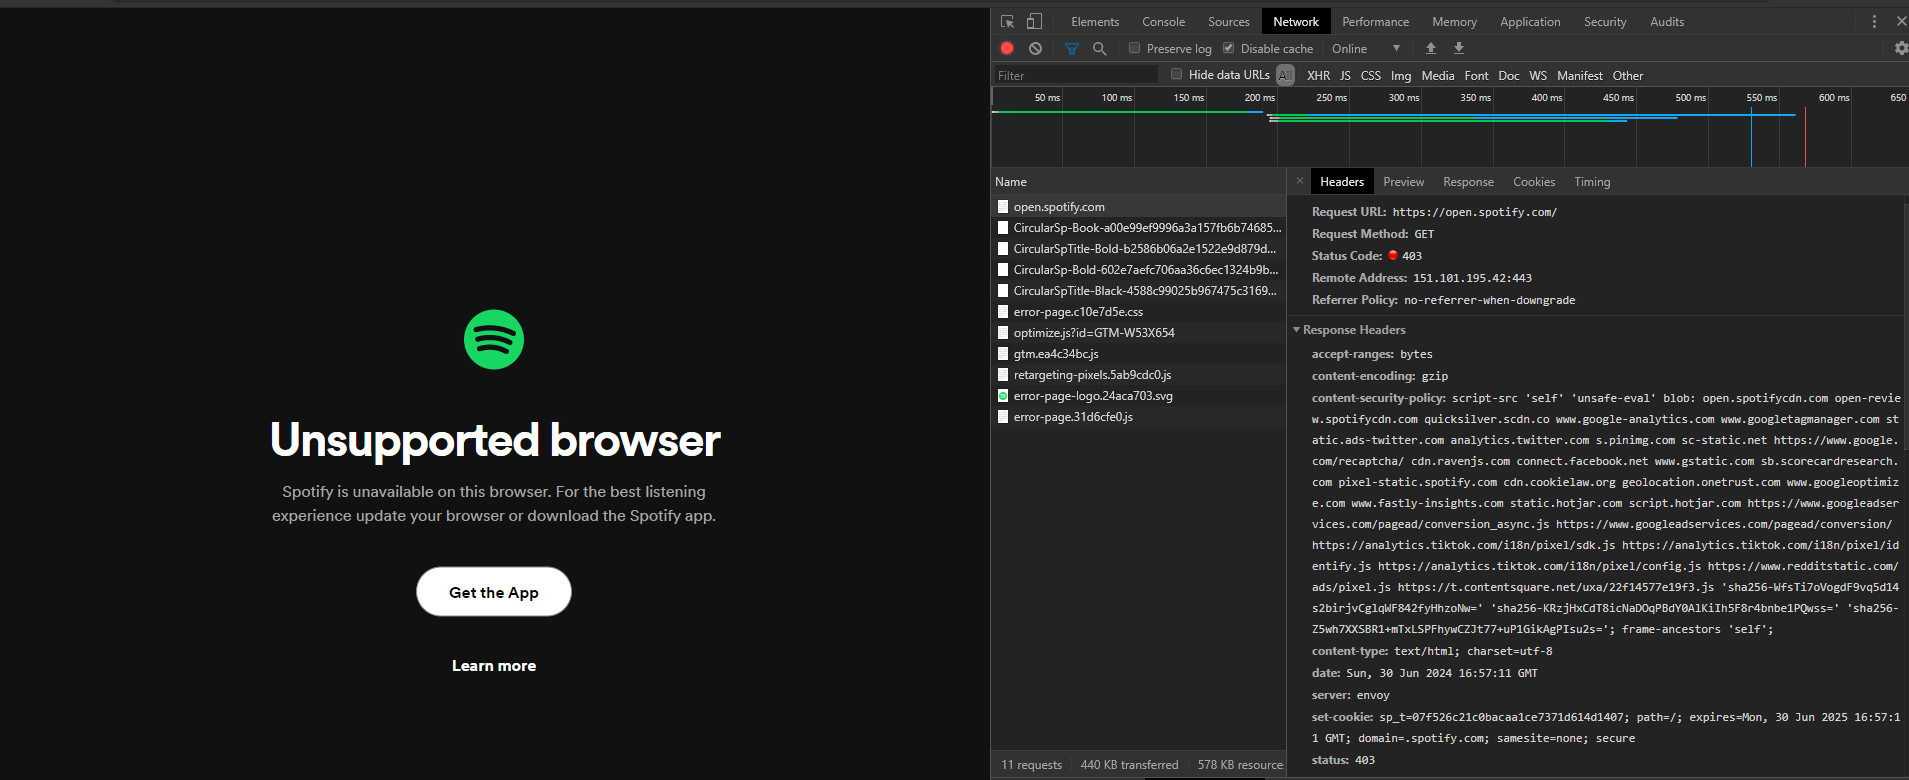The height and width of the screenshot is (780, 1909).
Task: Open the Memory tab
Action: [1454, 21]
